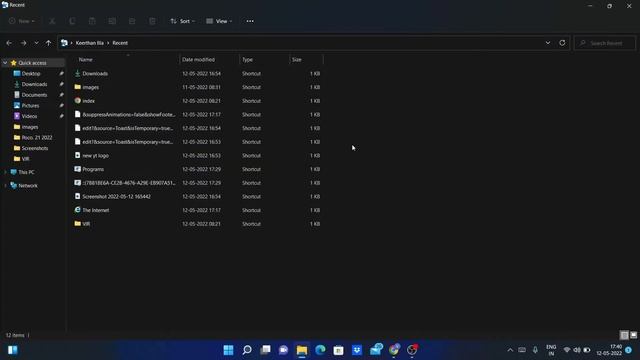Select the Downloads shortcut in the list

pyautogui.click(x=95, y=73)
